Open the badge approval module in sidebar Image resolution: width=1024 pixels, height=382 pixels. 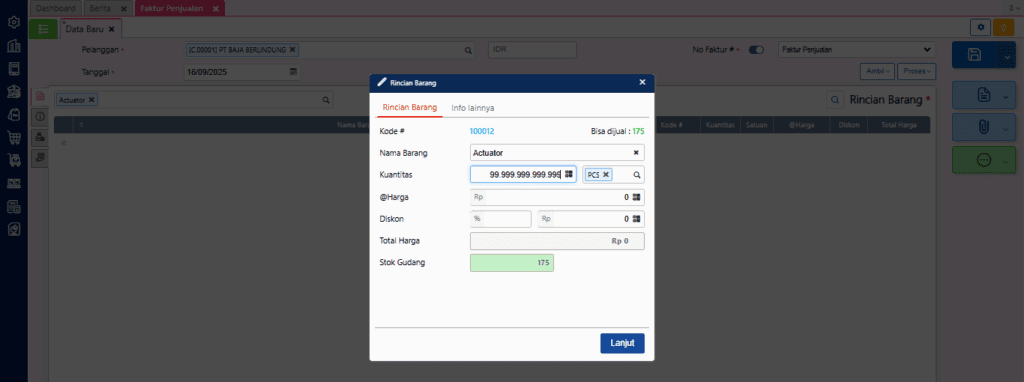click(x=13, y=229)
